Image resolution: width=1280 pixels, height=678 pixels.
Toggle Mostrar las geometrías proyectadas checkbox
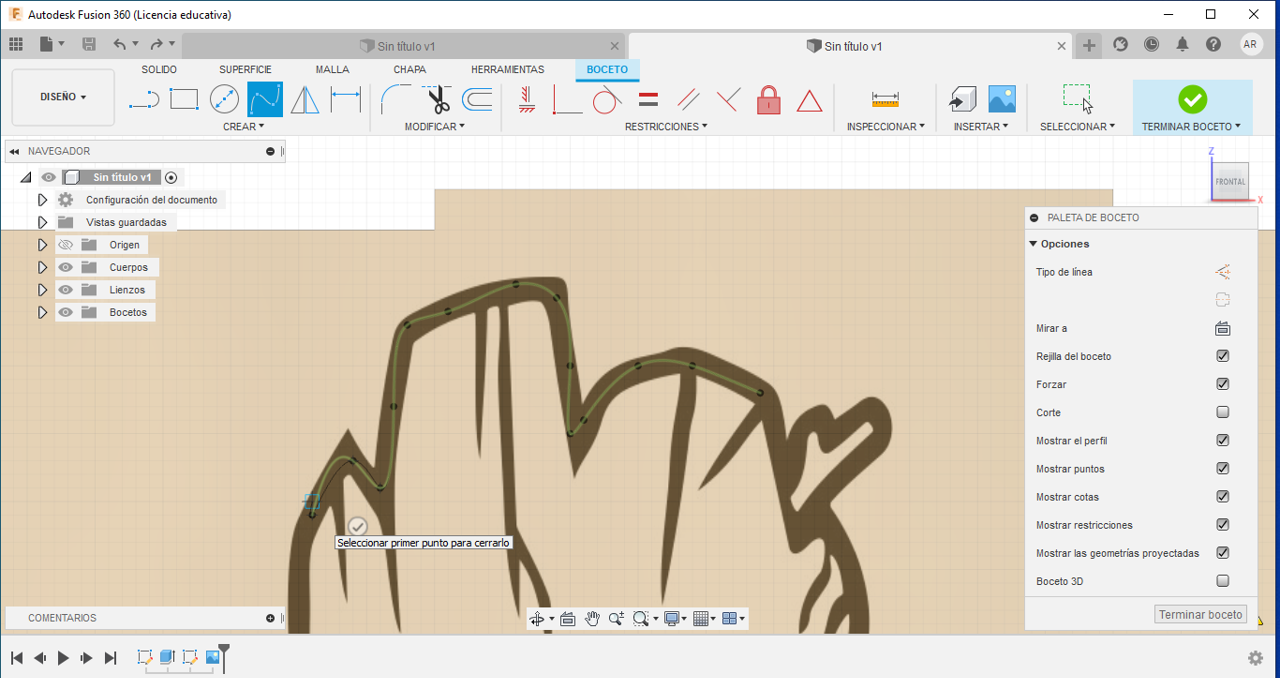(1222, 552)
